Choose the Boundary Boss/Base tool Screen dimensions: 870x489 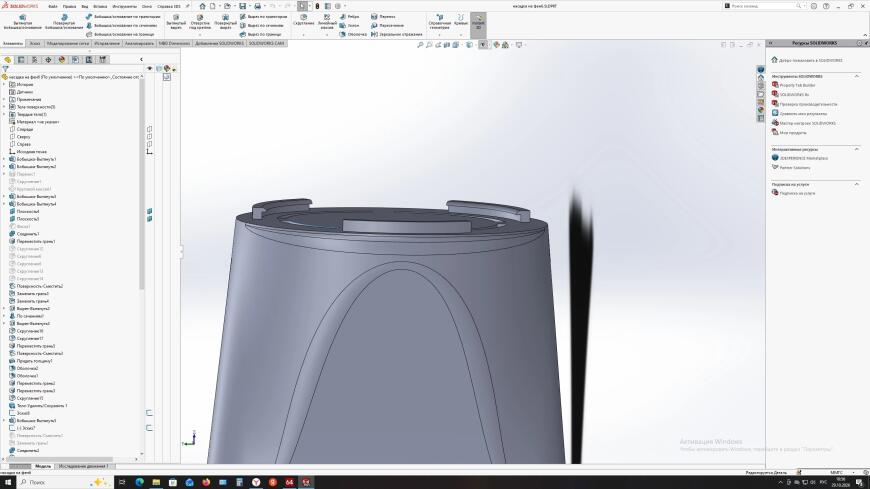click(120, 34)
